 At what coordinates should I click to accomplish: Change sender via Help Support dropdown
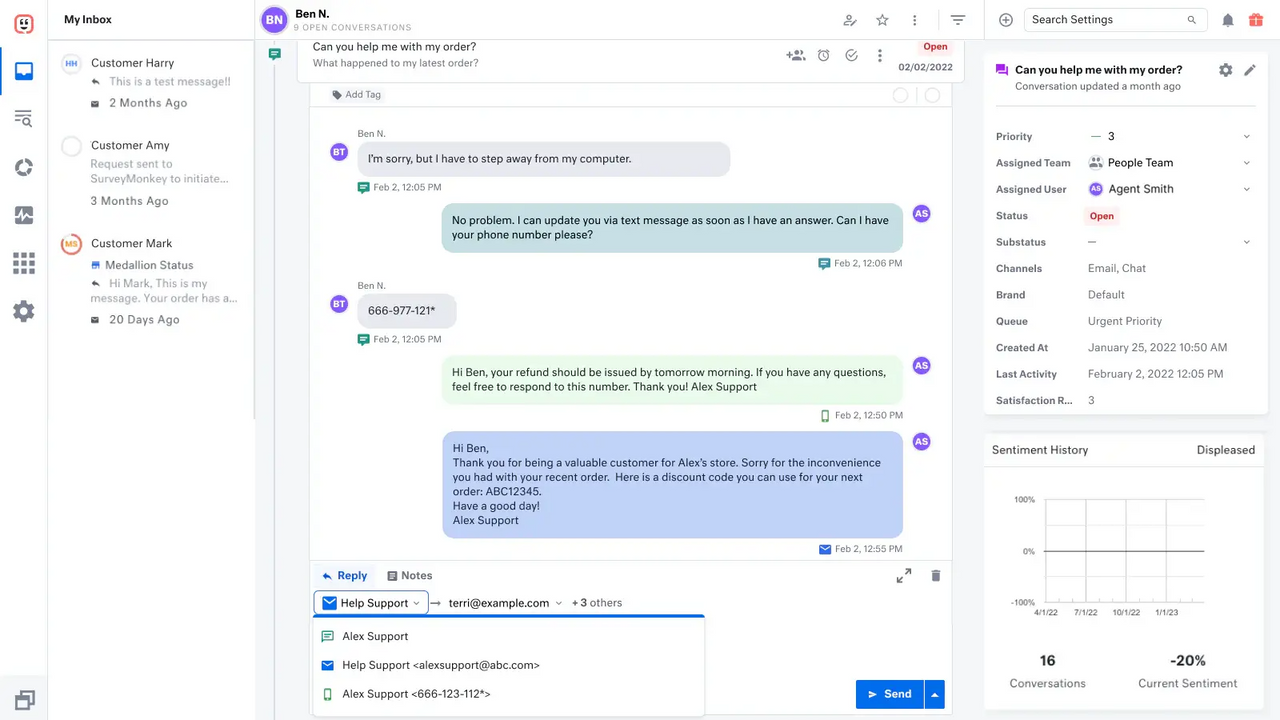[x=370, y=602]
